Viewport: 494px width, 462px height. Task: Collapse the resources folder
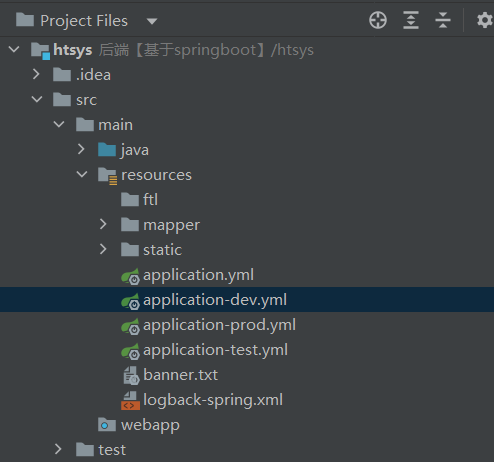tap(82, 174)
